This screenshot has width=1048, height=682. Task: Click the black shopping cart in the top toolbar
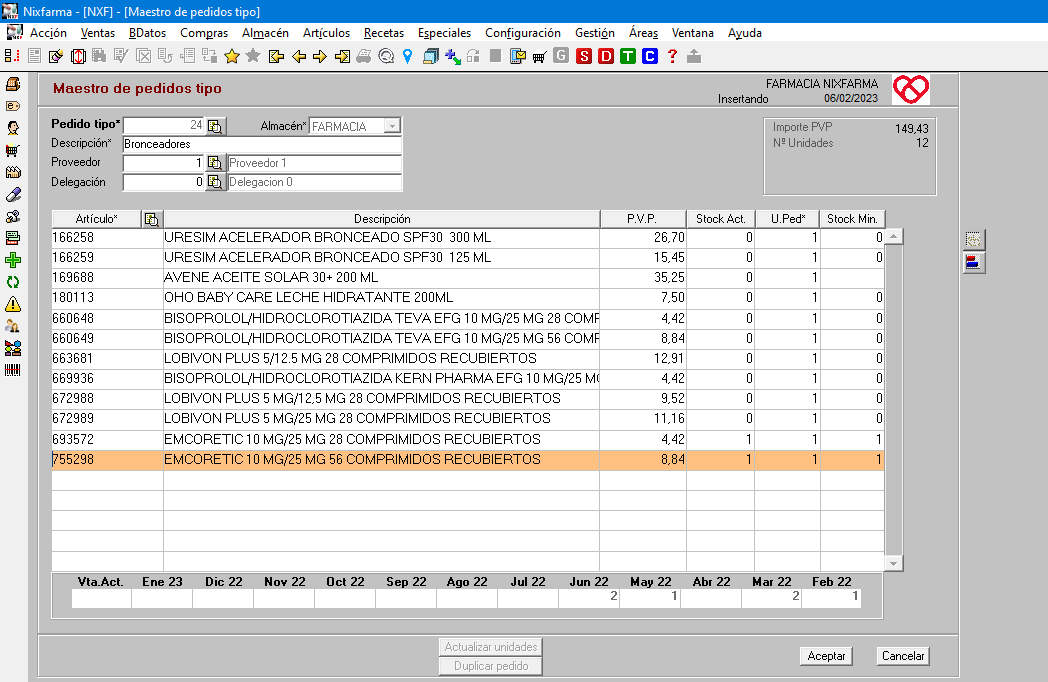click(x=539, y=58)
